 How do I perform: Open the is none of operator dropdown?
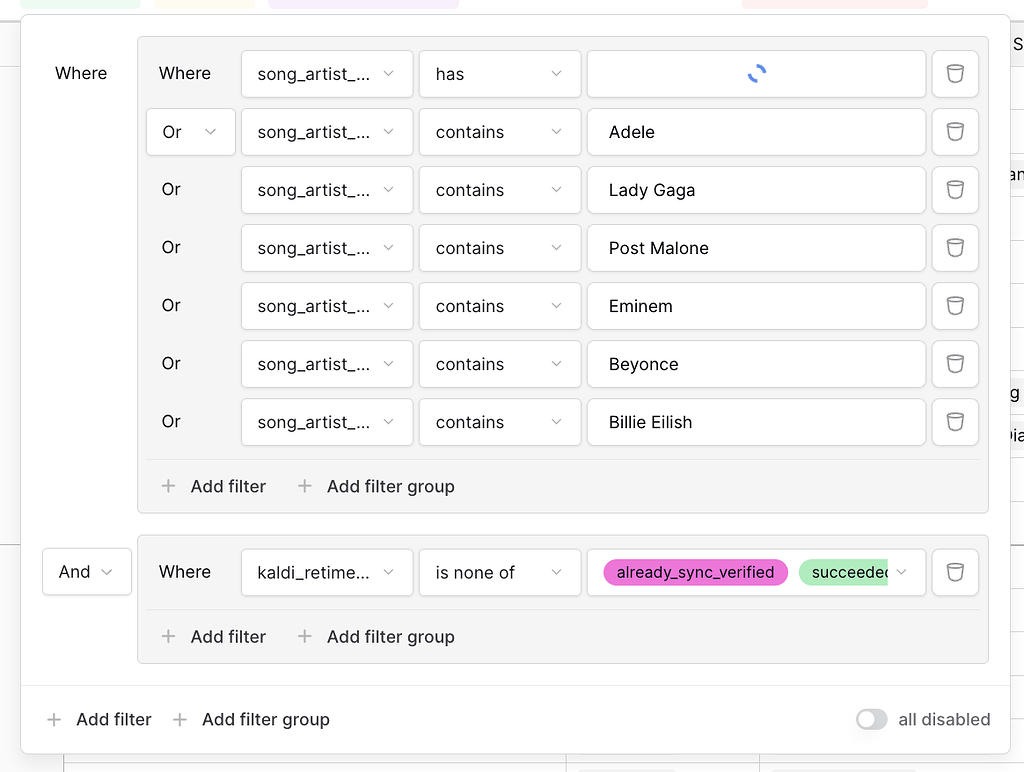[x=499, y=572]
